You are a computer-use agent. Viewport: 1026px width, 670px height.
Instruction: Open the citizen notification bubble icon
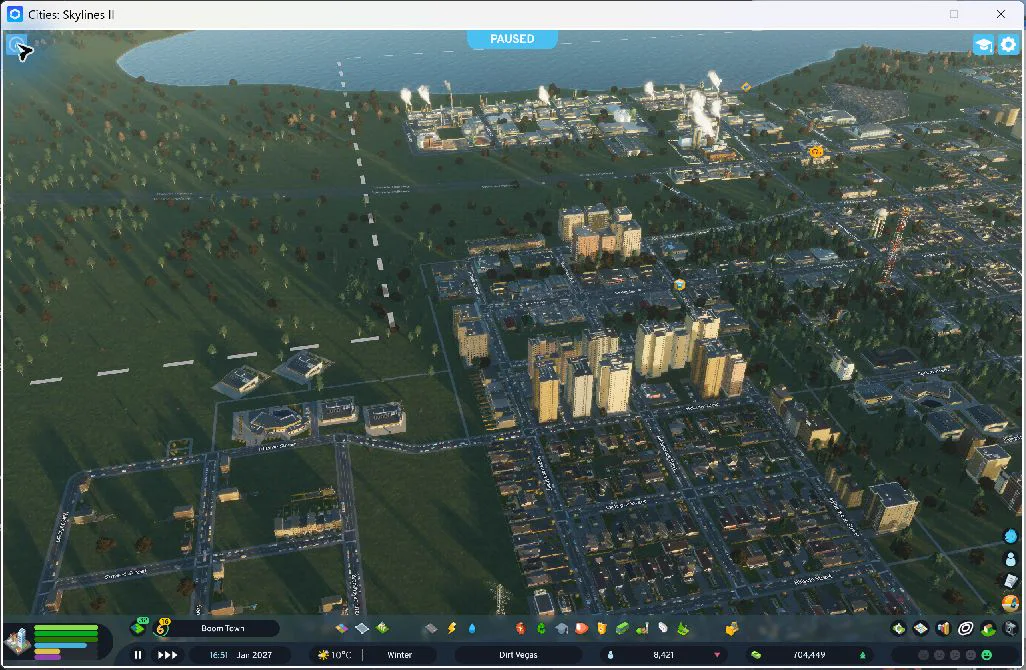(1010, 558)
